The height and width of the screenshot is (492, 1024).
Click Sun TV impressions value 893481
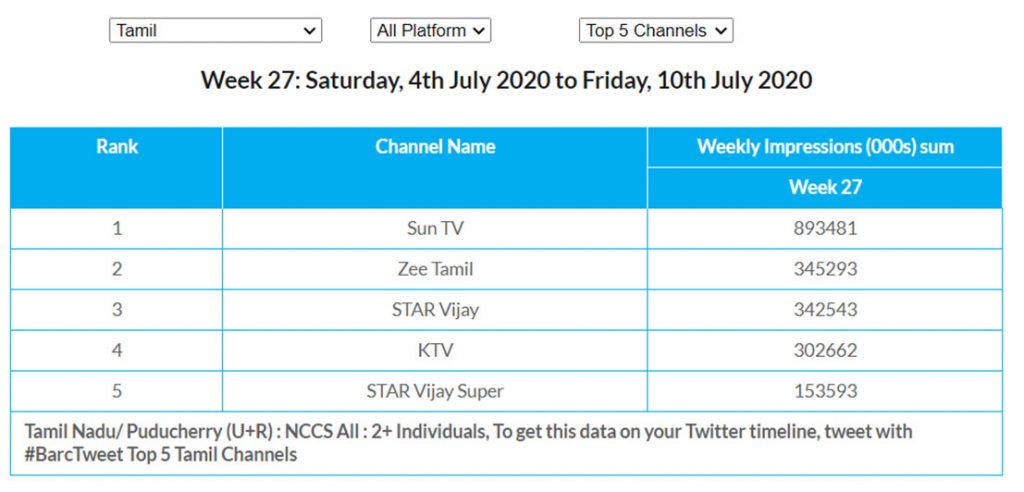tap(825, 228)
